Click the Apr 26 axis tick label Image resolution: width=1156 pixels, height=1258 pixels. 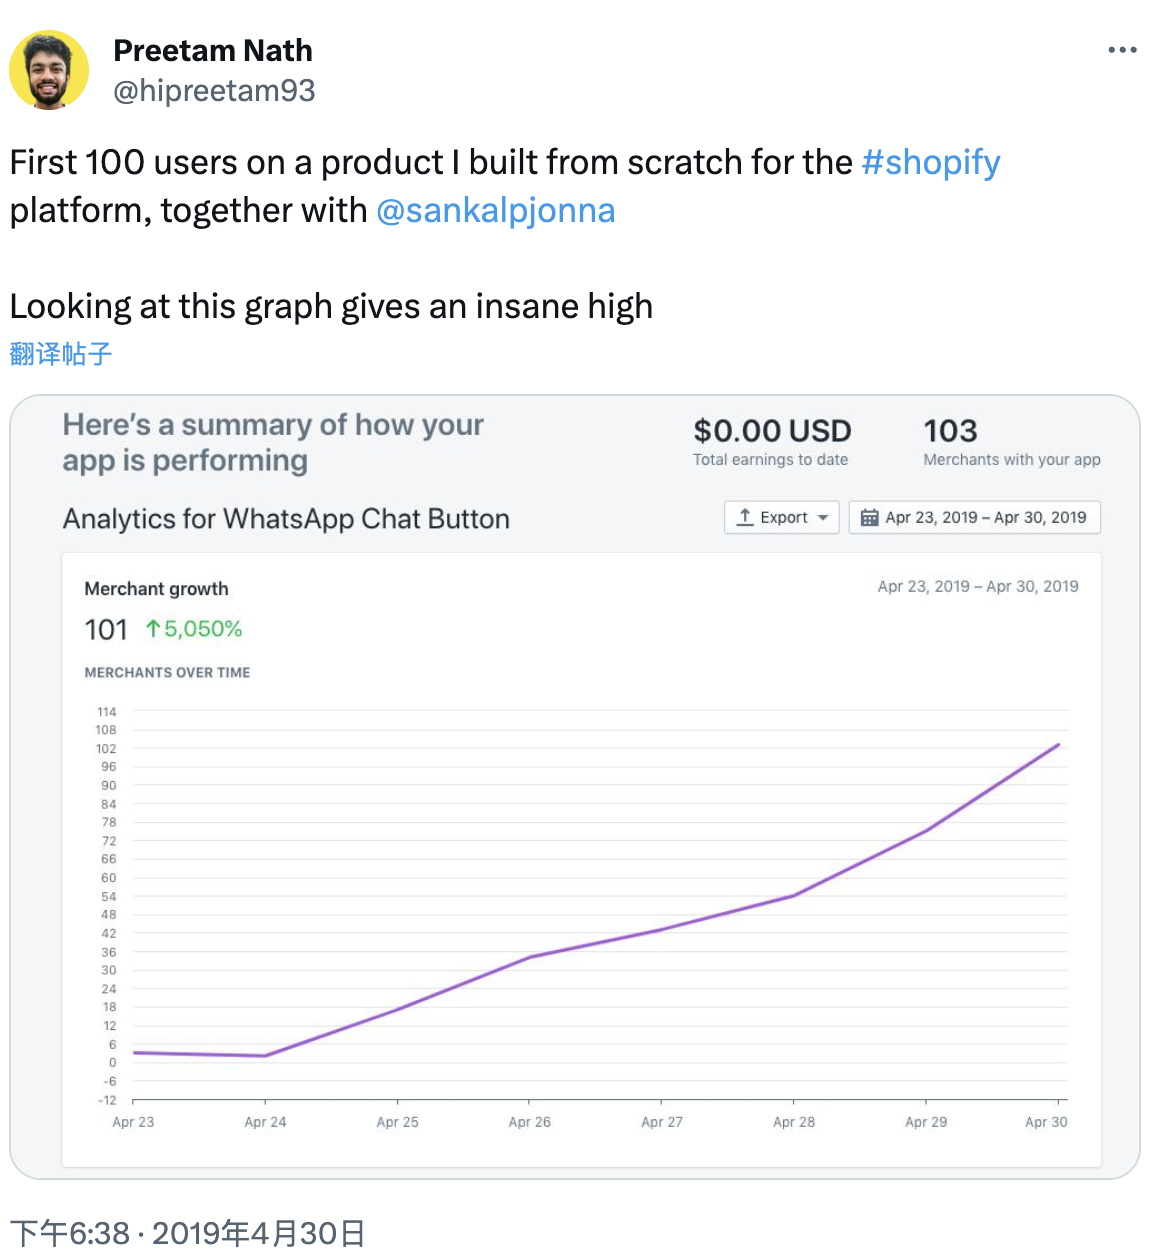530,1122
